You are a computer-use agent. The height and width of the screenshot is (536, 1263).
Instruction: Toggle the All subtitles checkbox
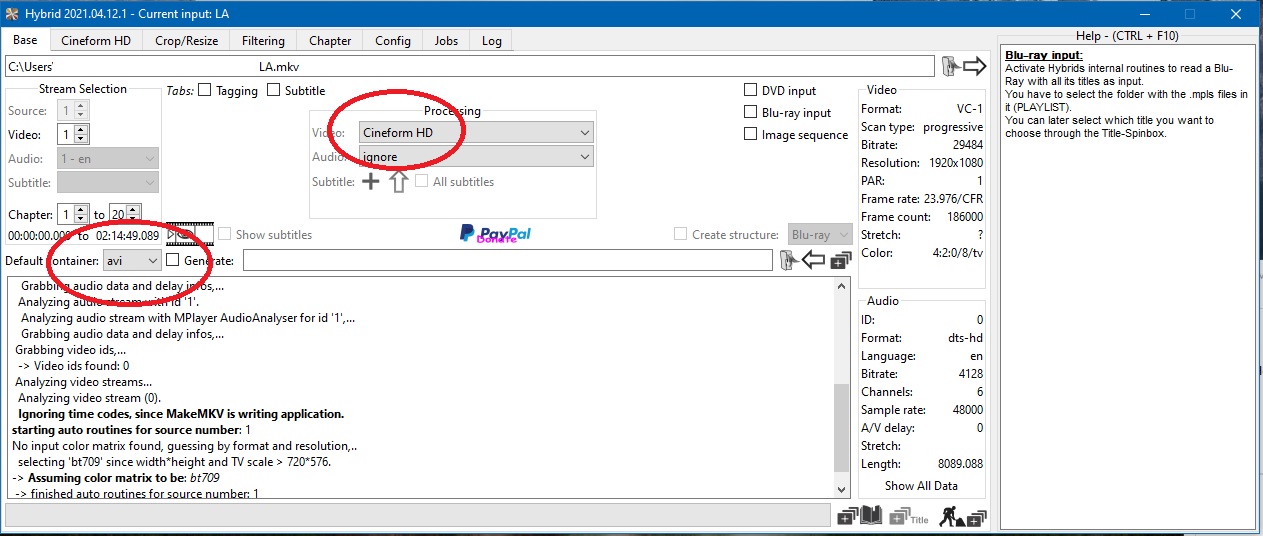pos(422,181)
